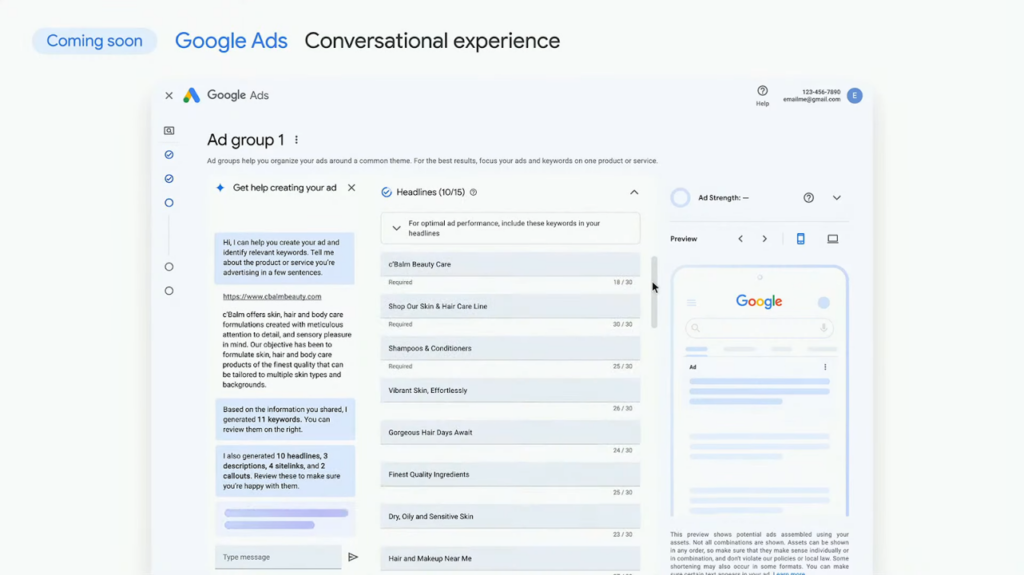The width and height of the screenshot is (1024, 575).
Task: Switch preview to desktop view
Action: tap(833, 238)
